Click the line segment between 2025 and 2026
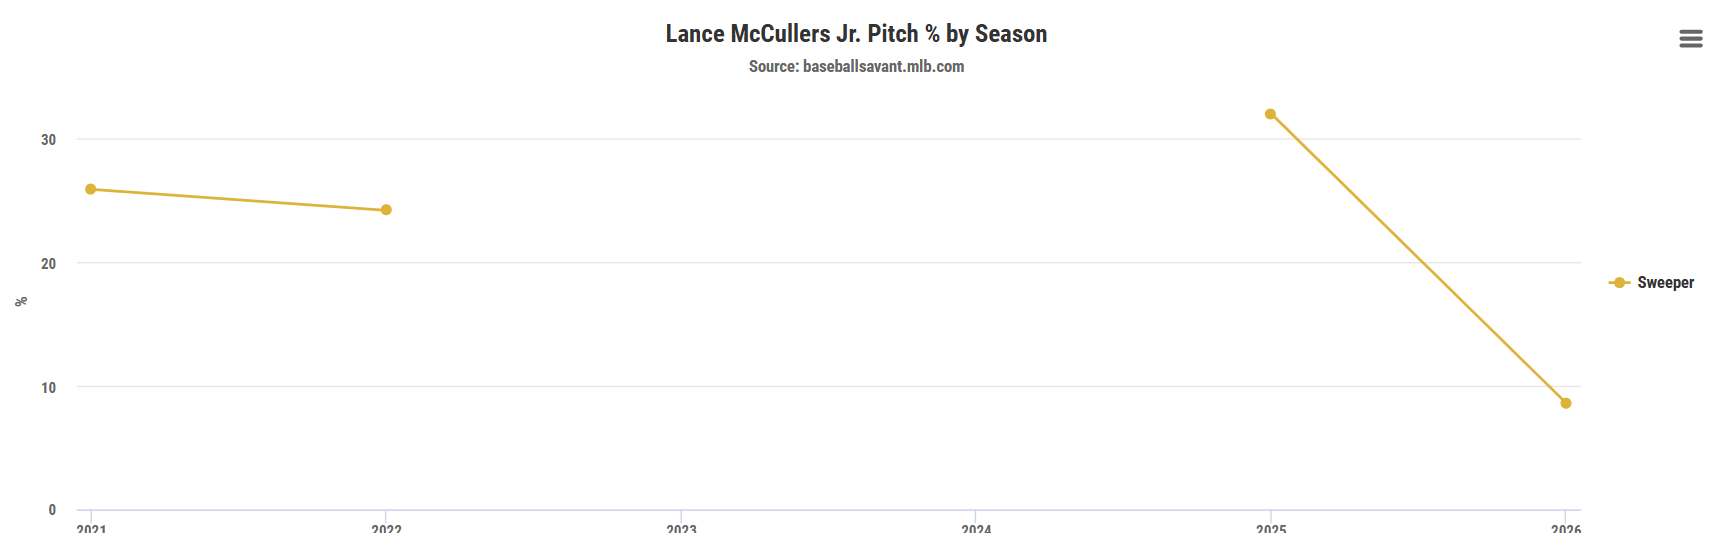Viewport: 1729px width, 533px height. (x=1418, y=259)
